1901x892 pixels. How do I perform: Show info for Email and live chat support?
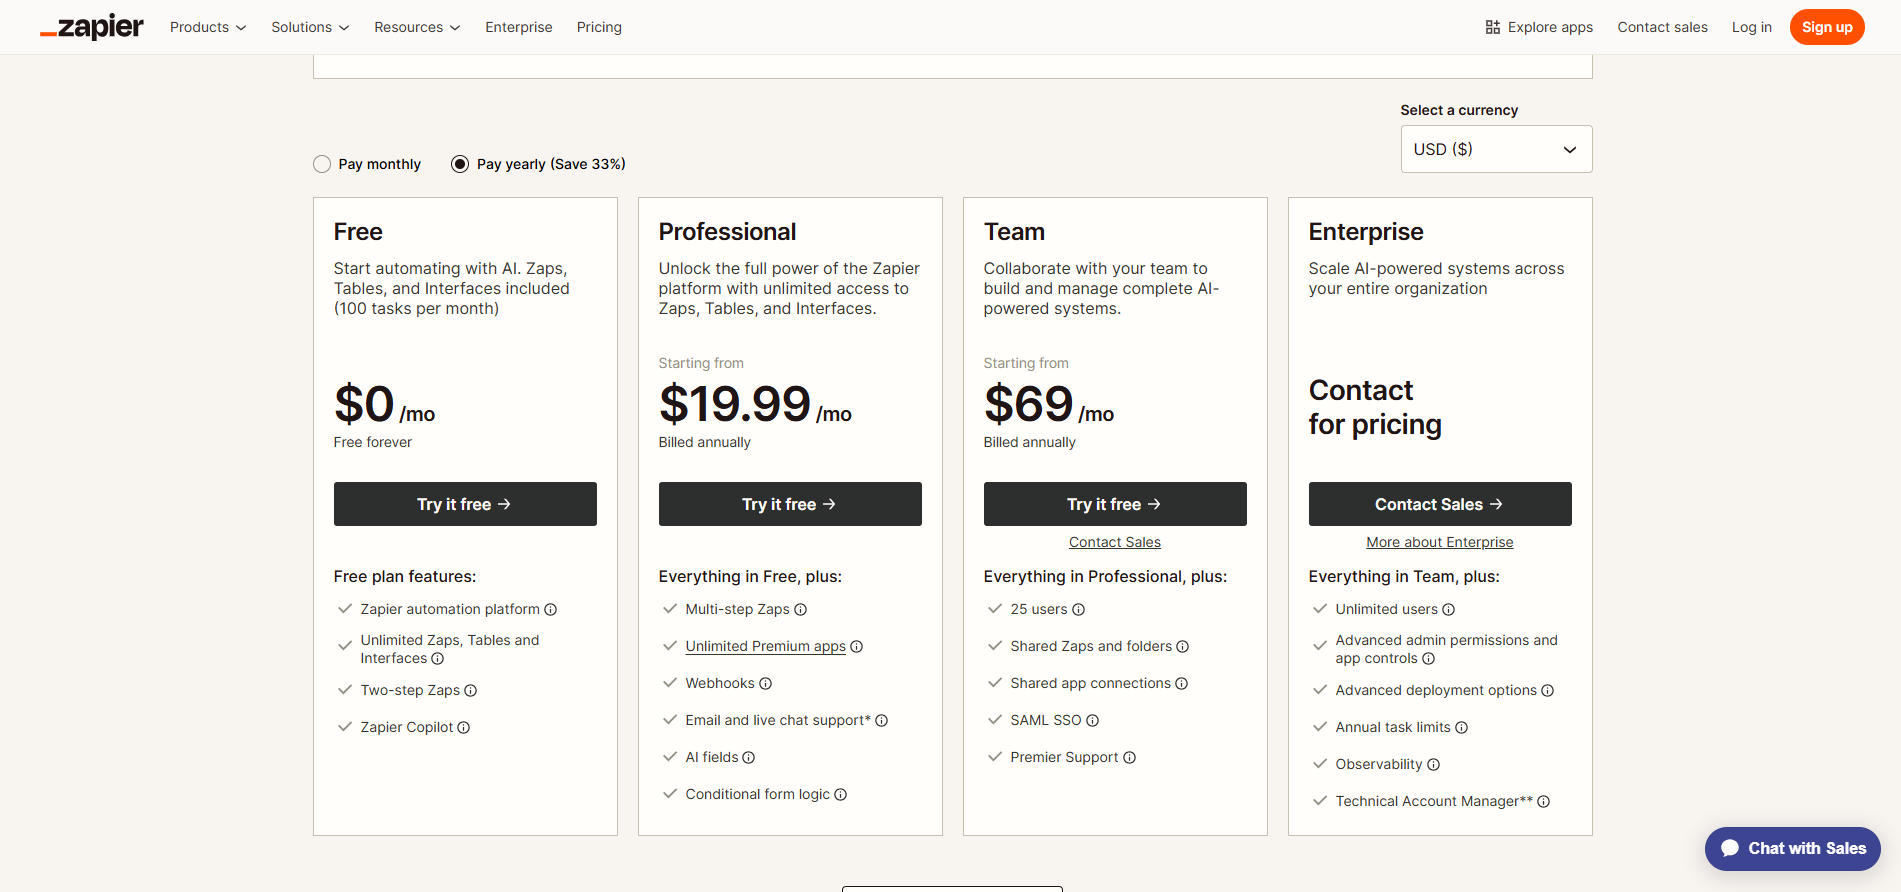click(881, 720)
